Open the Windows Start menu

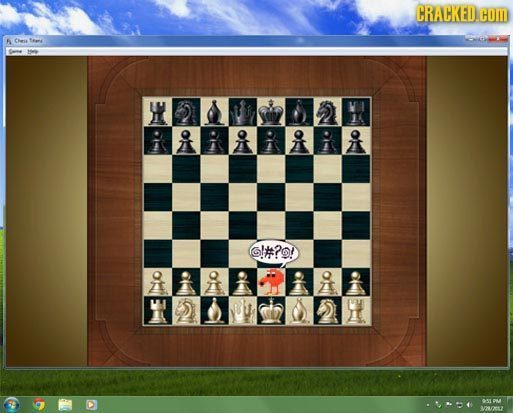pos(11,404)
